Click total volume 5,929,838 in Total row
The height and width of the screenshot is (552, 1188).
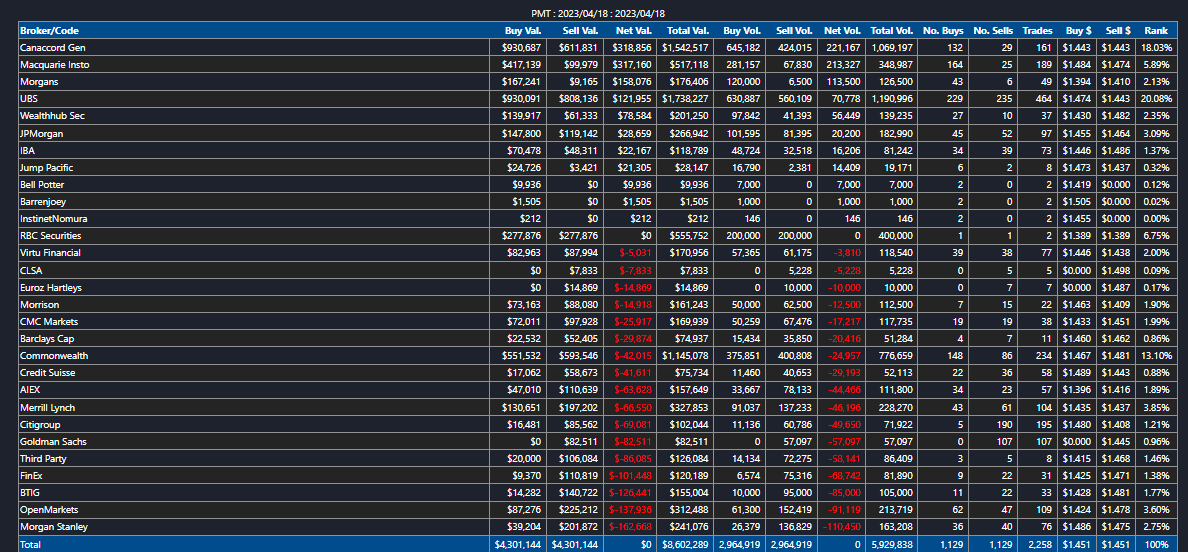click(891, 544)
